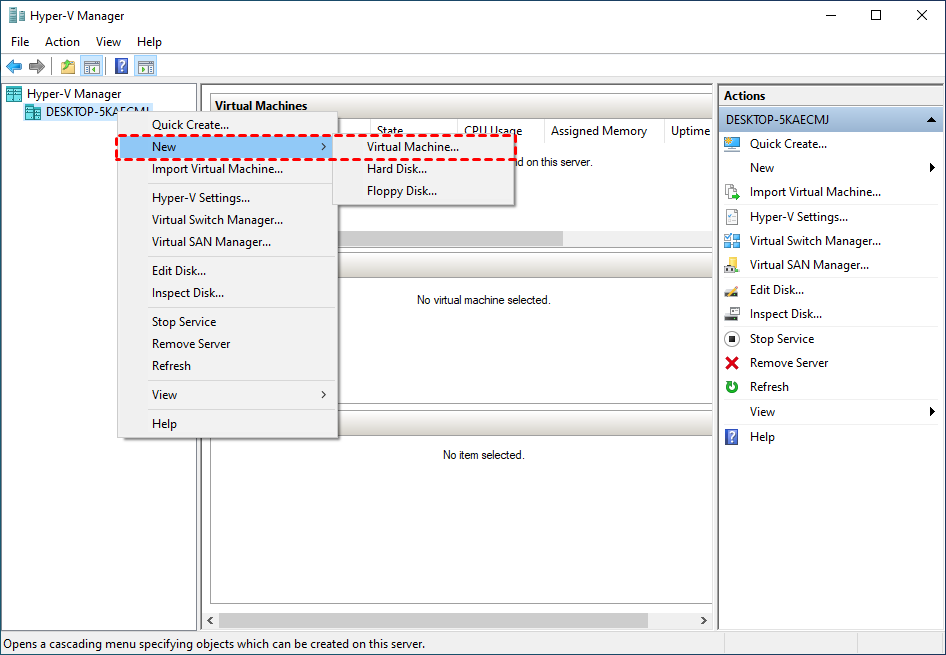Click the red X Remove Server icon
The height and width of the screenshot is (655, 946).
732,363
